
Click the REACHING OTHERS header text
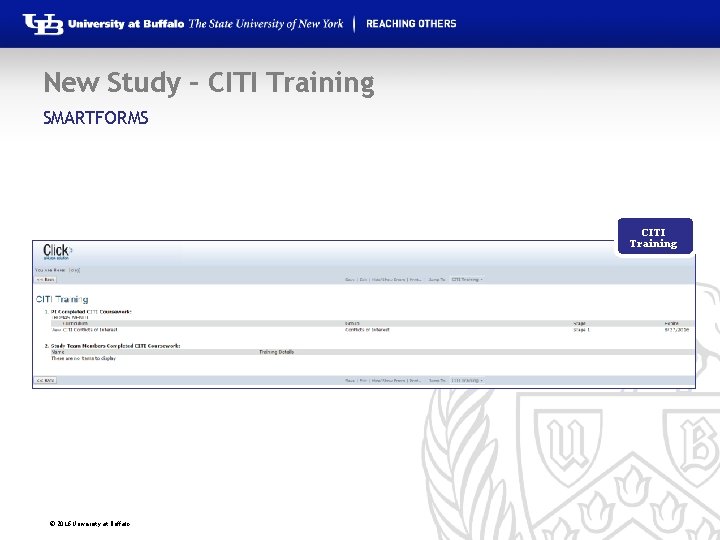(x=411, y=24)
